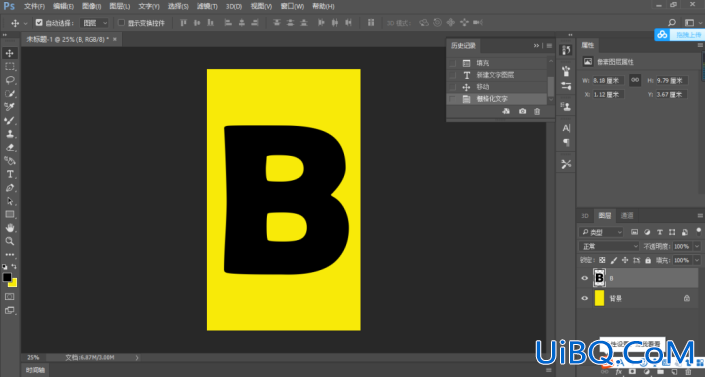The width and height of the screenshot is (705, 377).
Task: Toggle Auto-Select checkbox
Action: tap(39, 22)
